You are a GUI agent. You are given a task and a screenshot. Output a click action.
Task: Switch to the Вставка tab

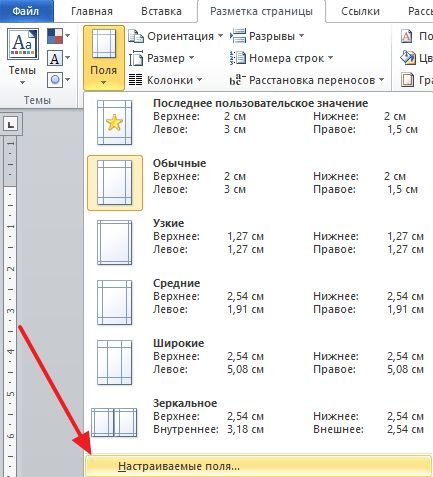pos(161,11)
